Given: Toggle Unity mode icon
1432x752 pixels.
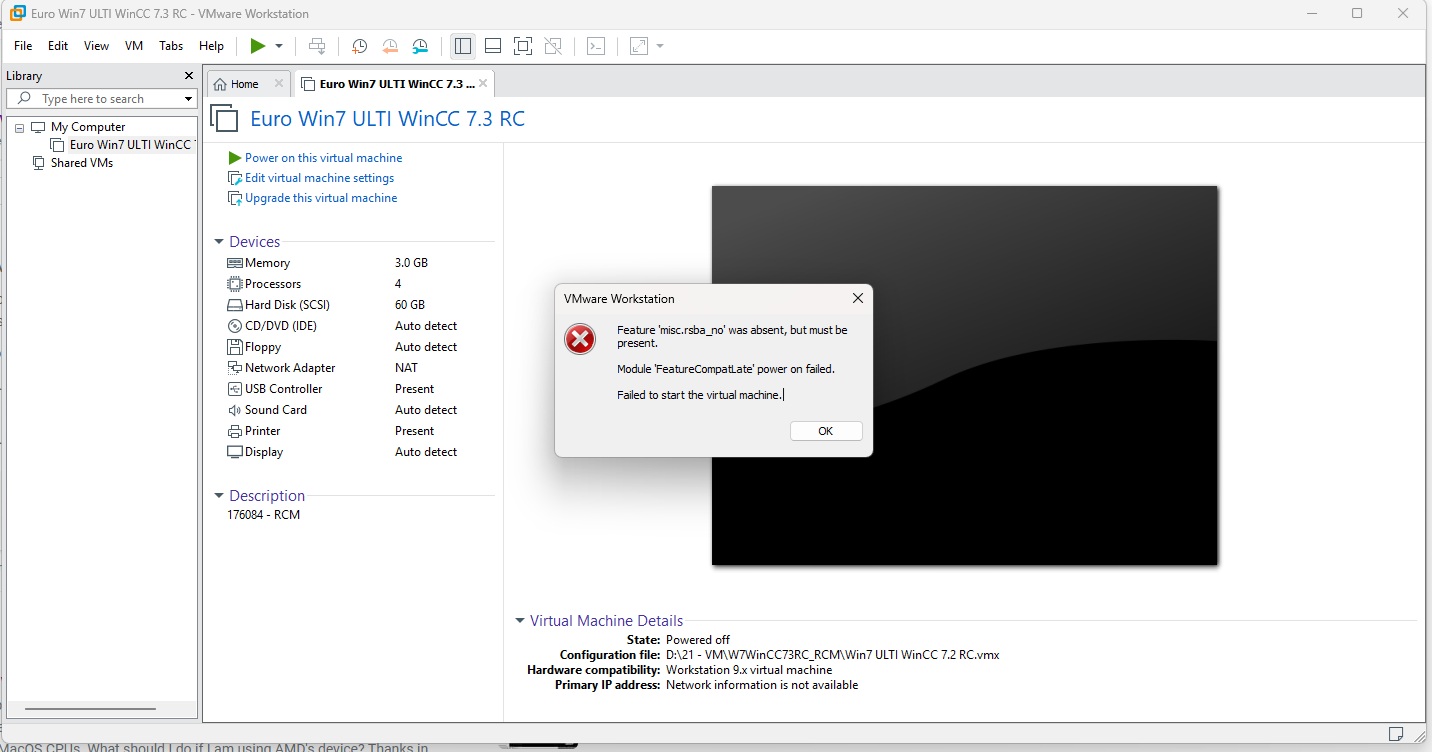Looking at the screenshot, I should [x=553, y=46].
